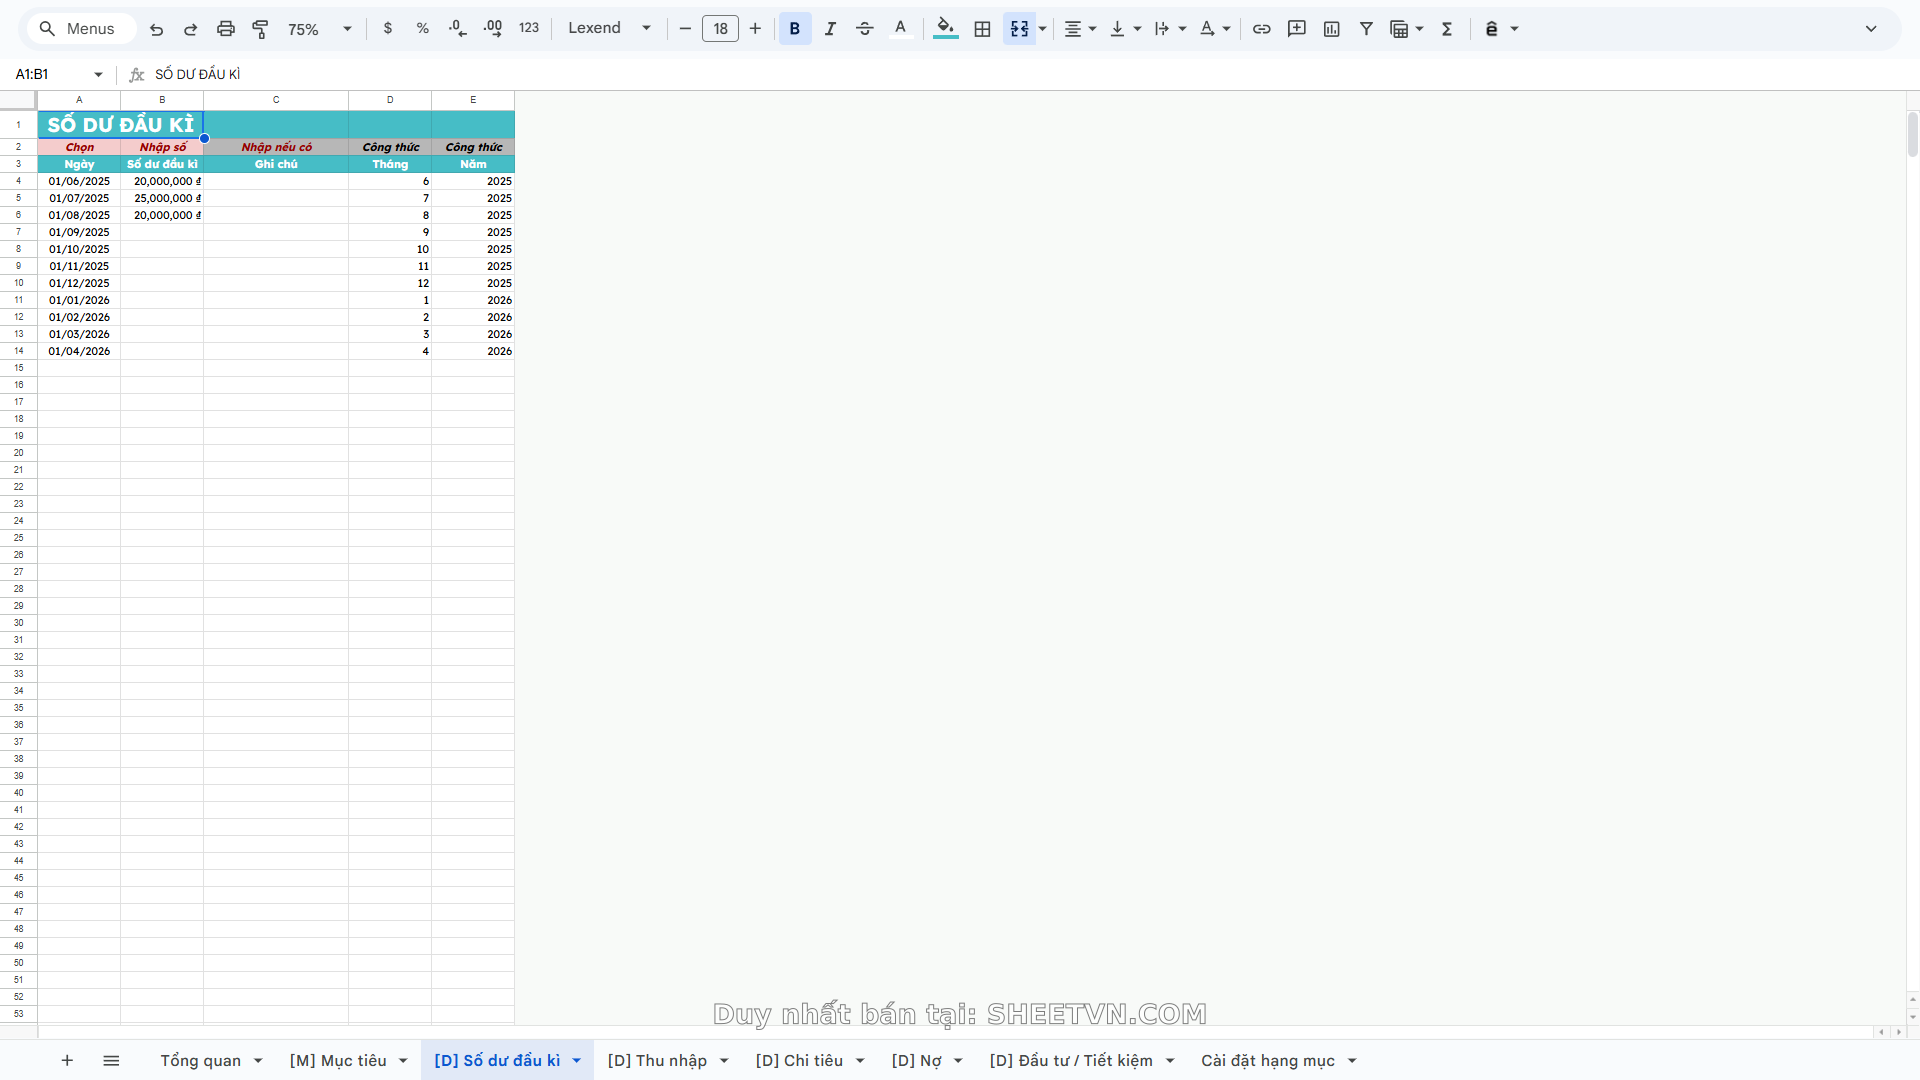
Task: Click the Functions sigma icon
Action: pos(1447,28)
